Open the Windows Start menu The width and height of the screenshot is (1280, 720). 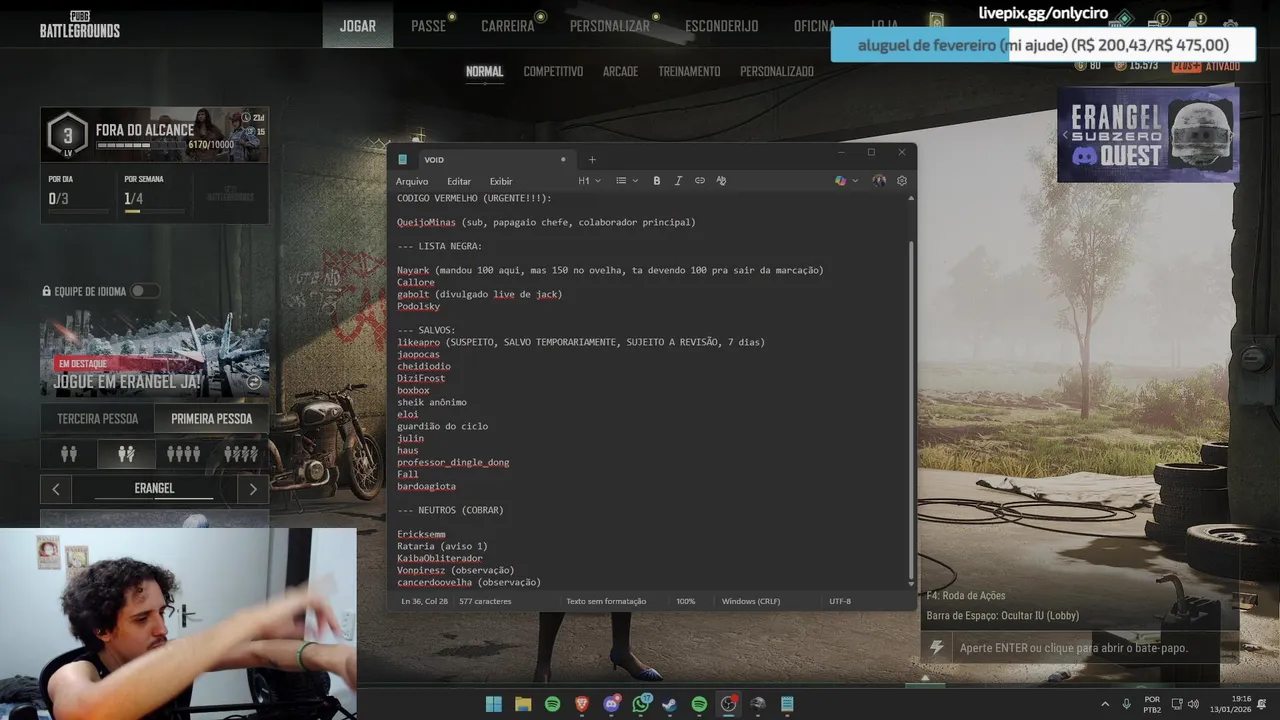tap(494, 704)
